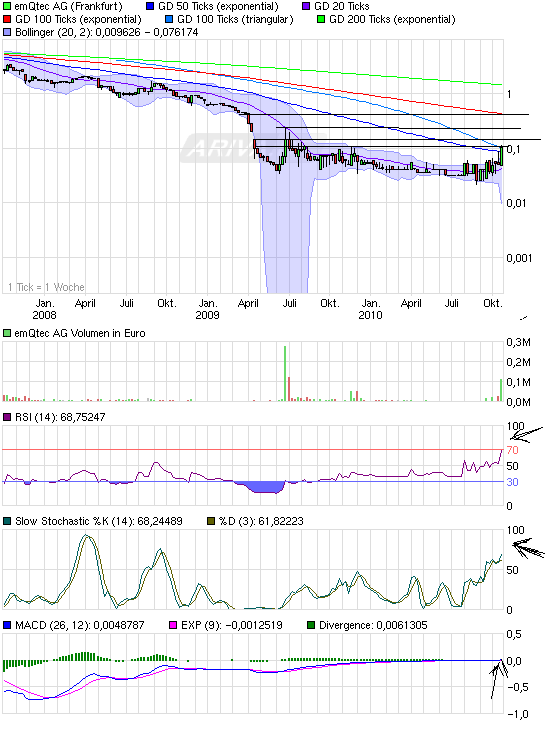Click the price axis value '0,001'
Viewport: 545px width, 748px height.
[519, 259]
